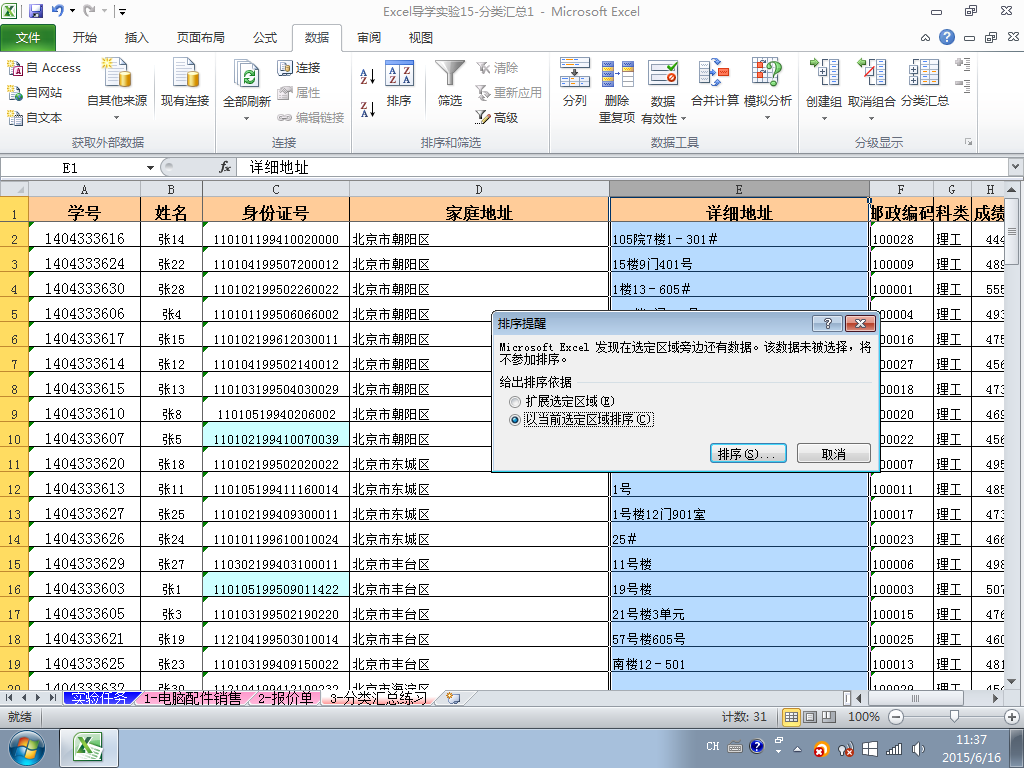Expand 全部刷新 dropdown arrow

(246, 118)
